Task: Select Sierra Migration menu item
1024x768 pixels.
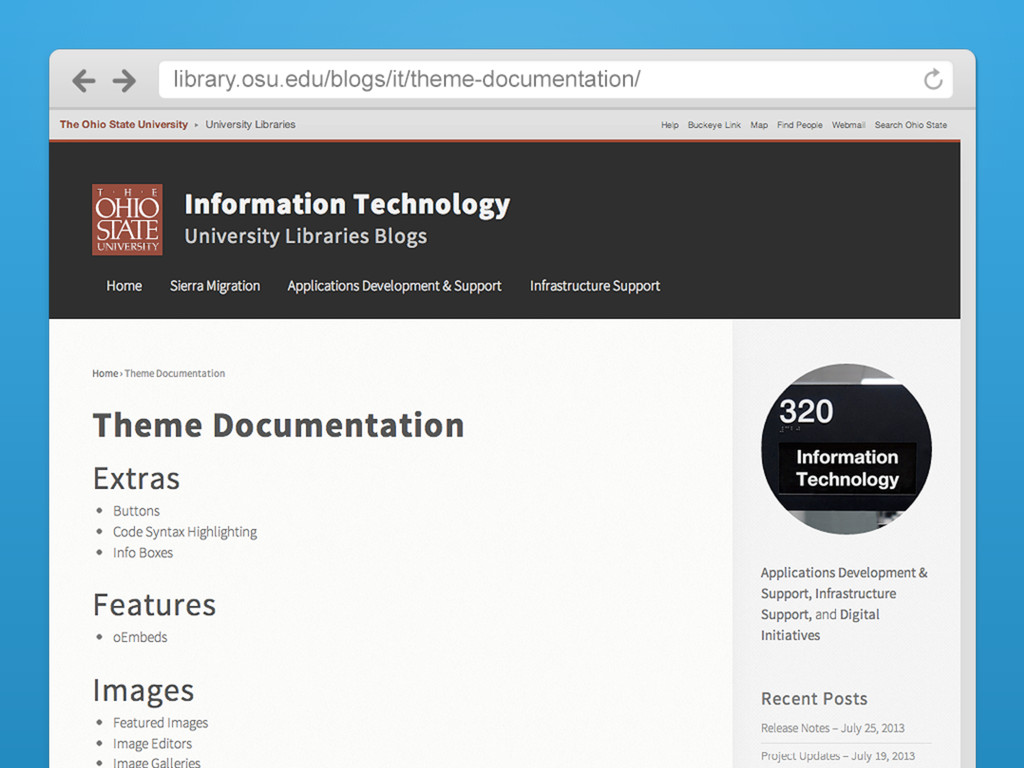Action: point(215,286)
